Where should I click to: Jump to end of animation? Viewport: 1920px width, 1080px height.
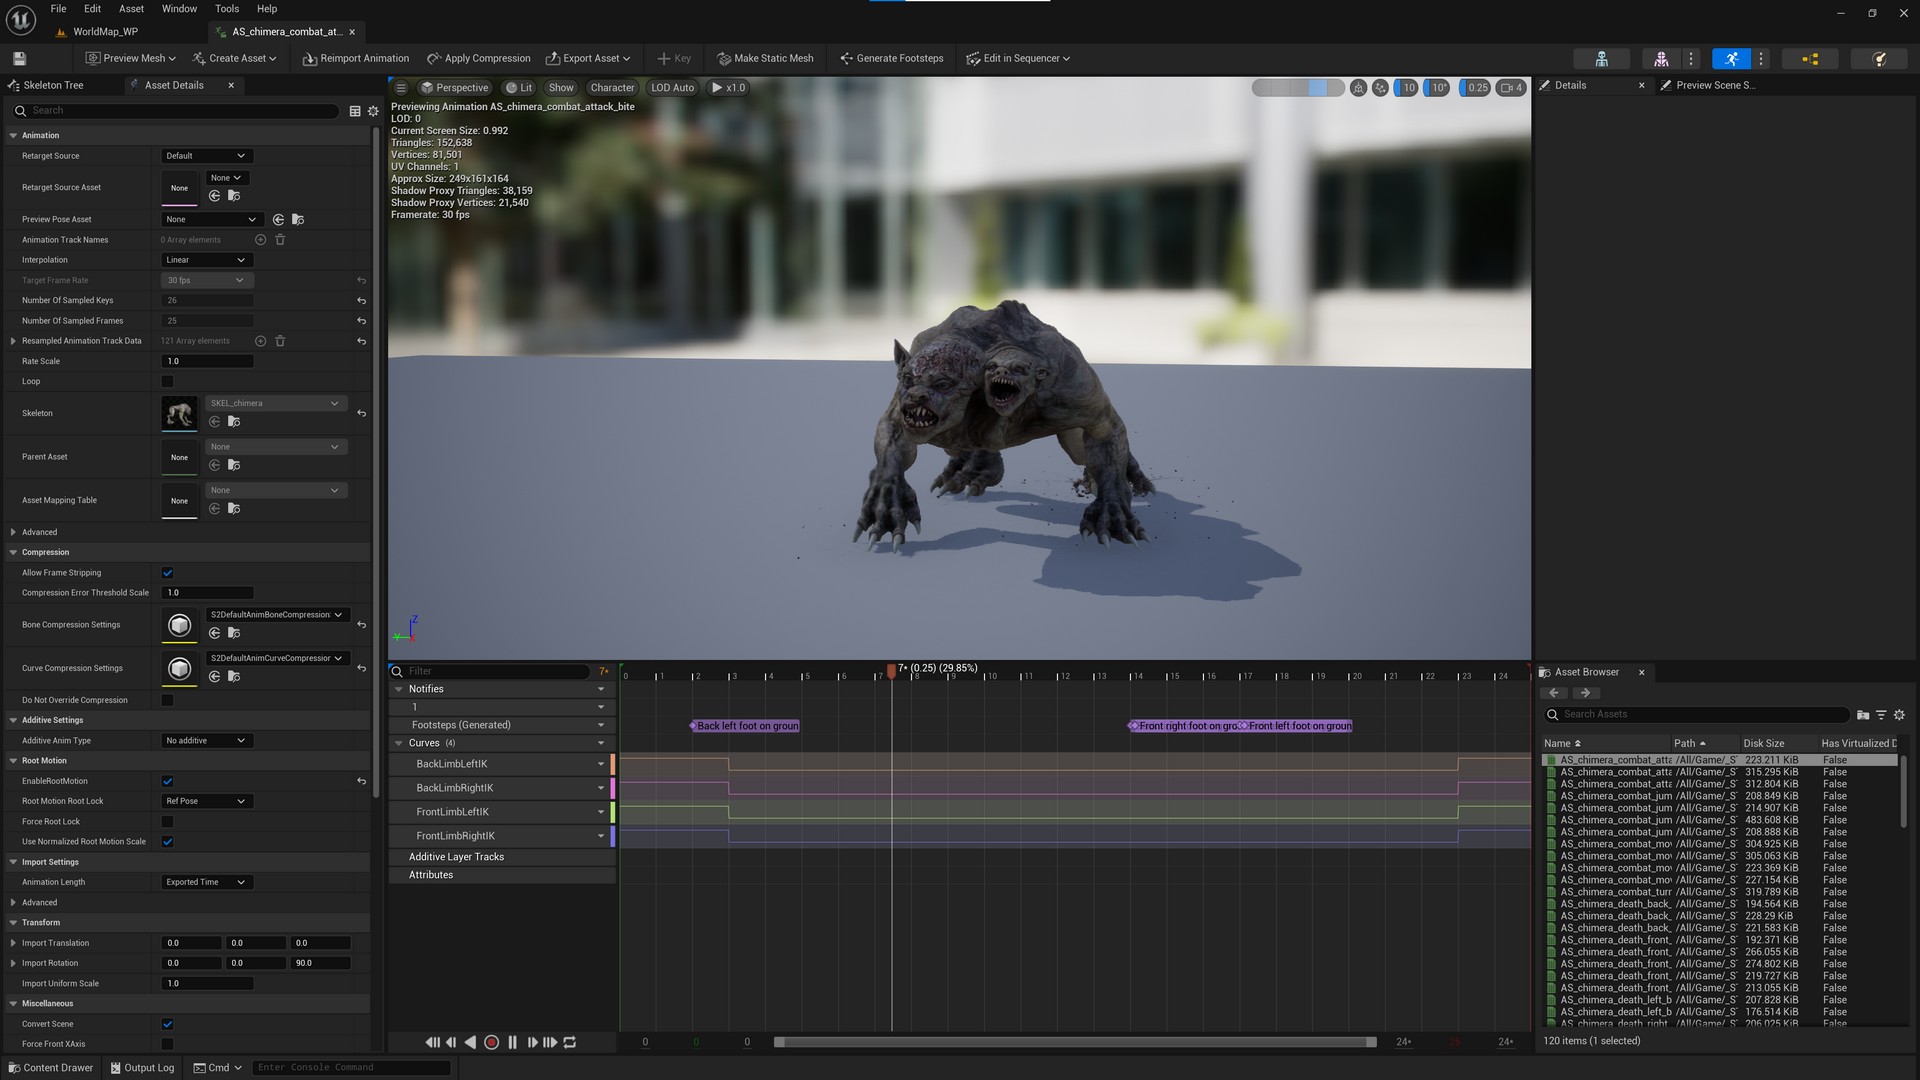click(x=550, y=1042)
